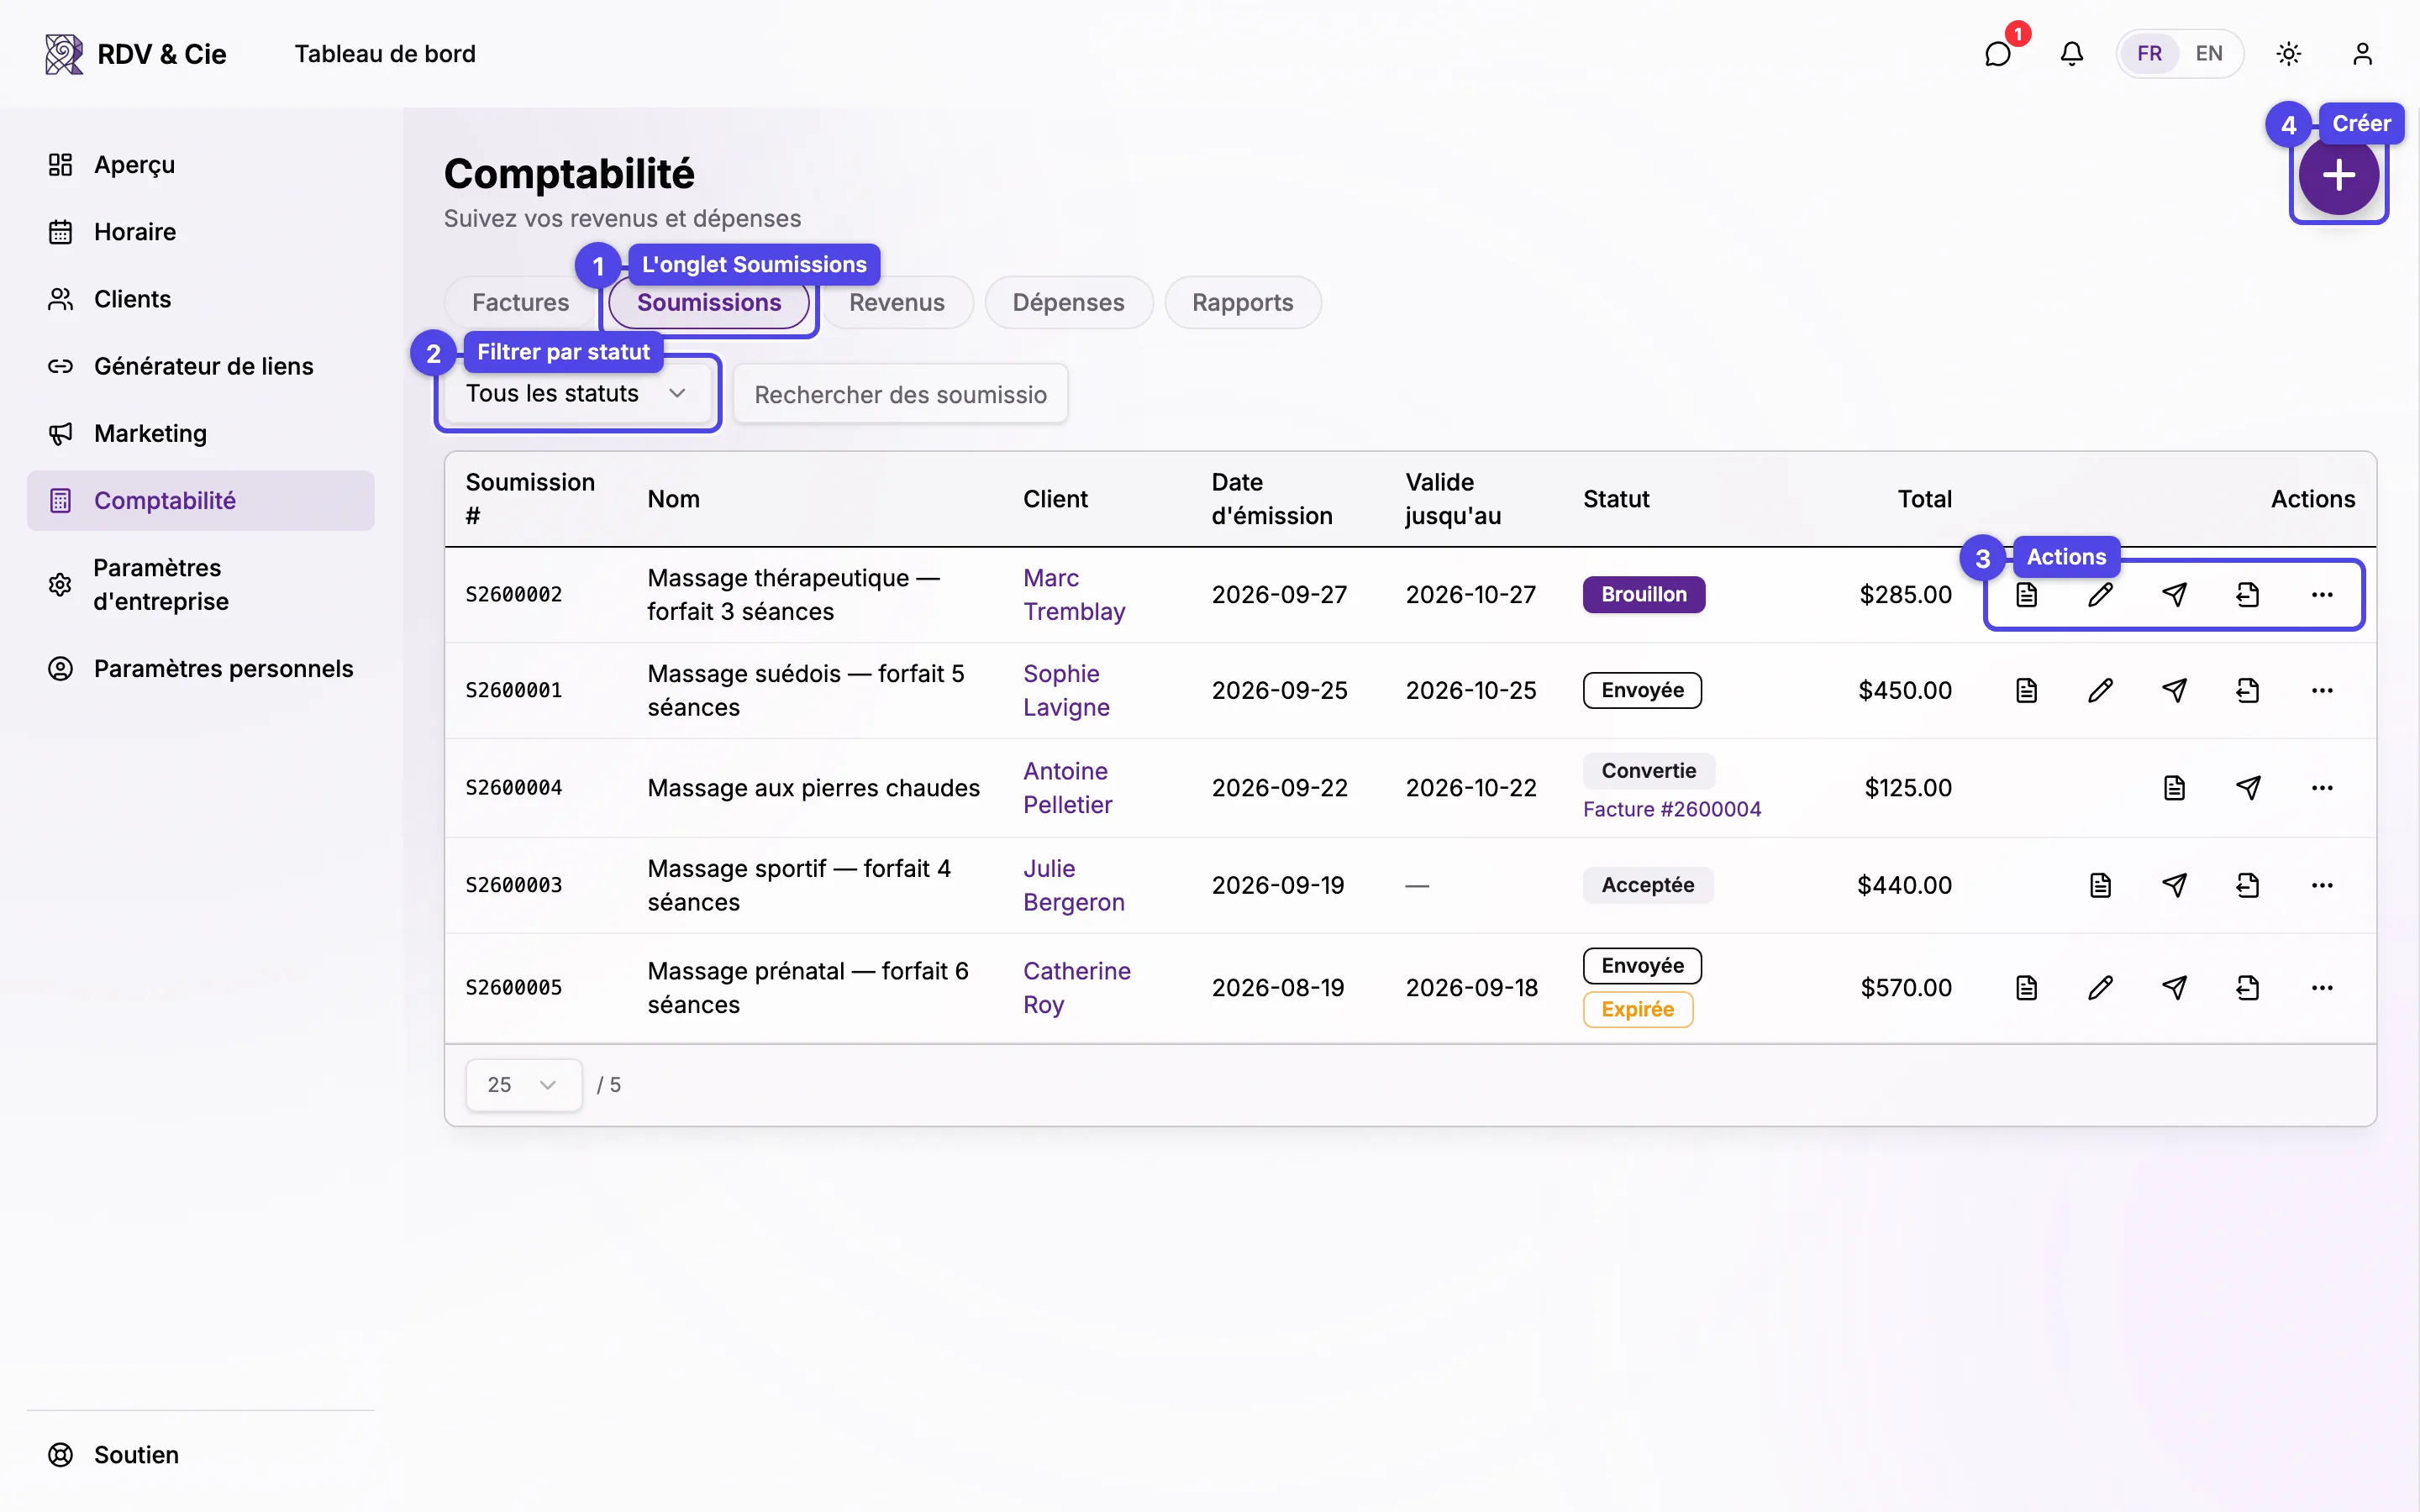The height and width of the screenshot is (1512, 2420).
Task: Send submission S2600002 using paper plane icon
Action: 2174,595
